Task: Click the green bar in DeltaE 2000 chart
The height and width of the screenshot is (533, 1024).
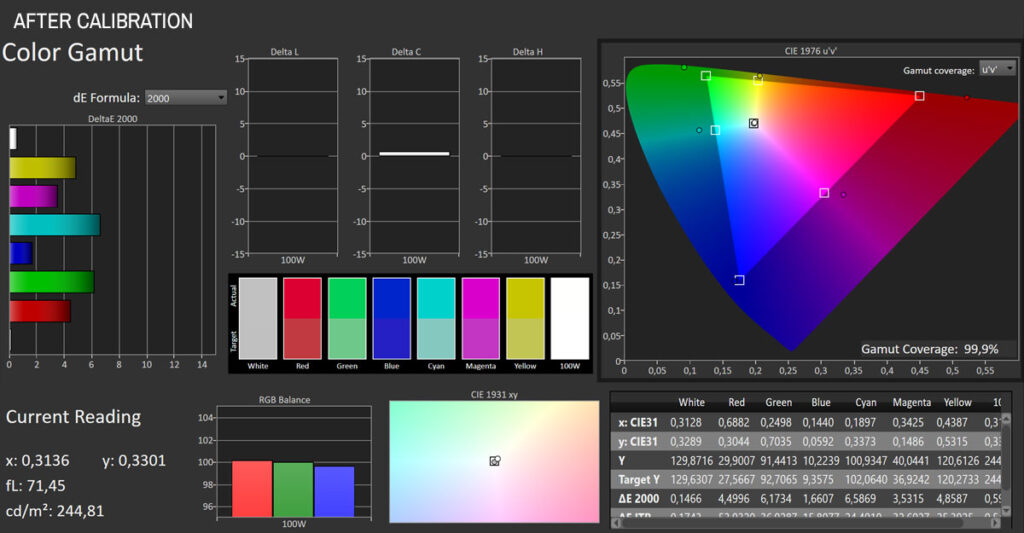Action: point(52,282)
